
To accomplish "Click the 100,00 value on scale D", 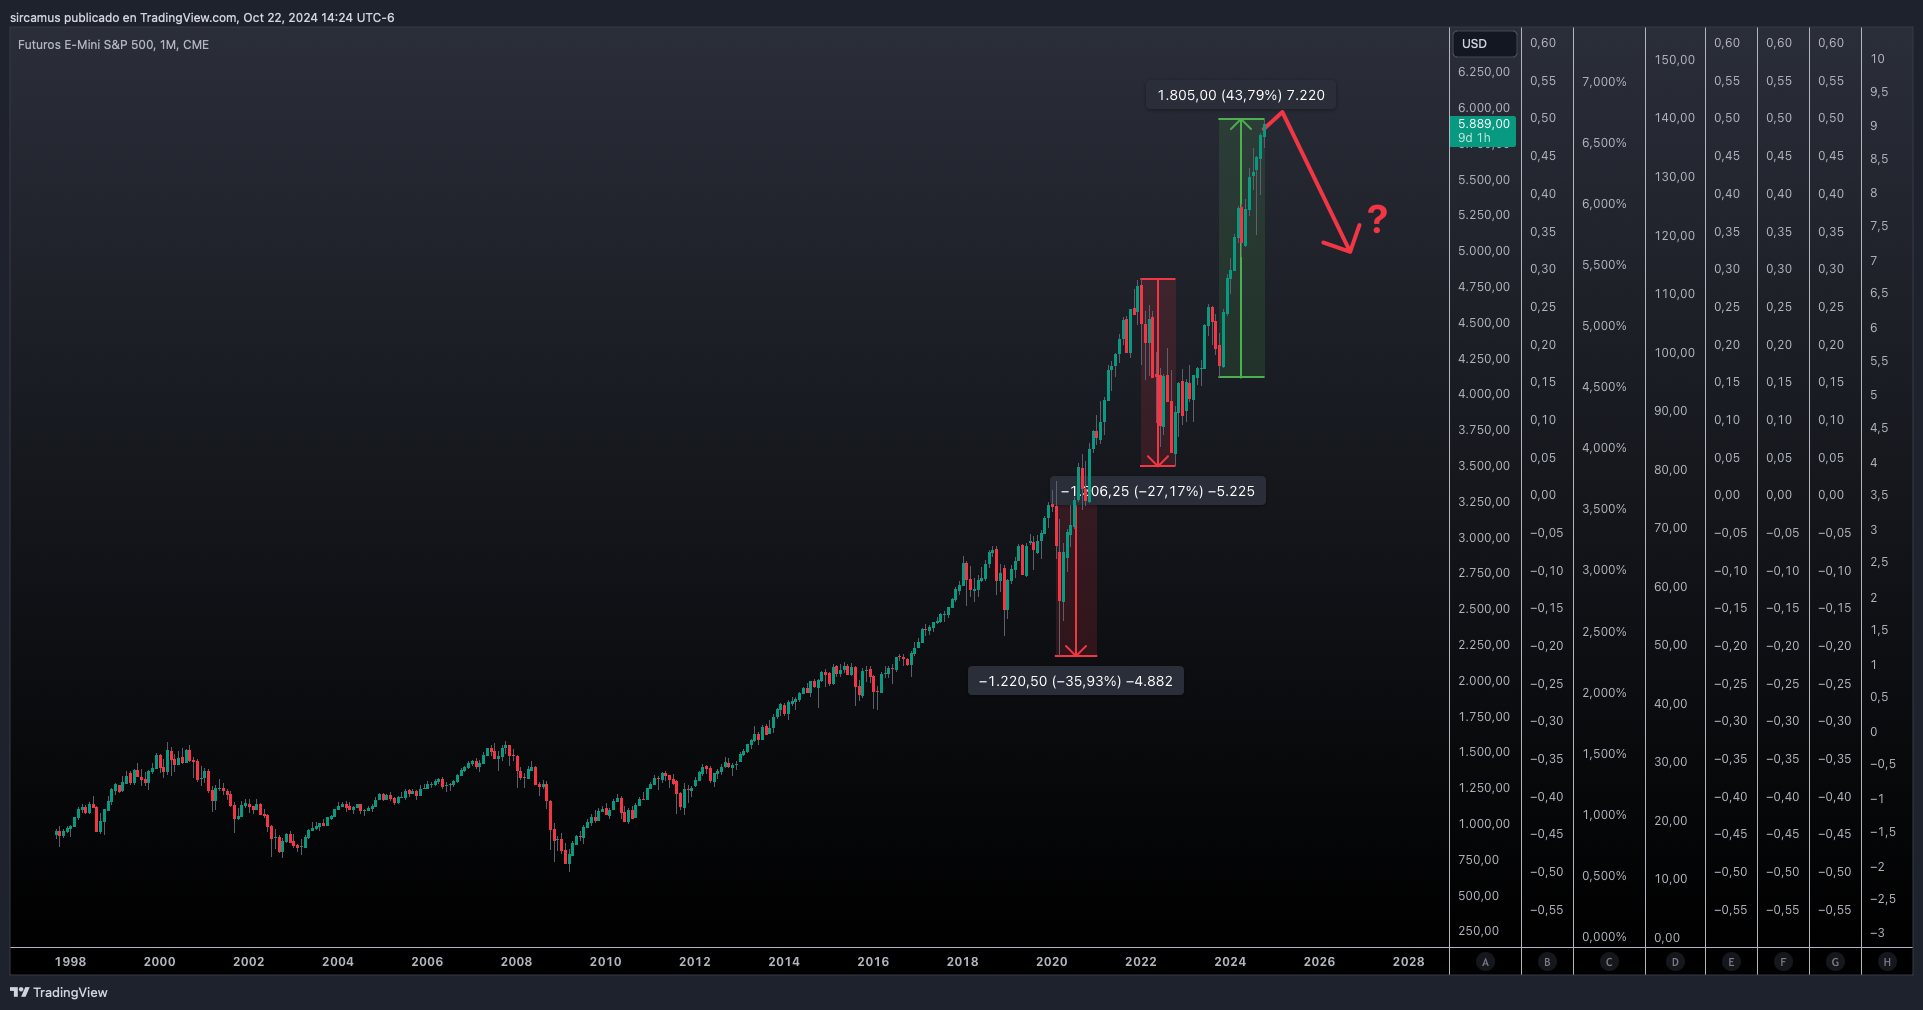I will click(x=1675, y=353).
